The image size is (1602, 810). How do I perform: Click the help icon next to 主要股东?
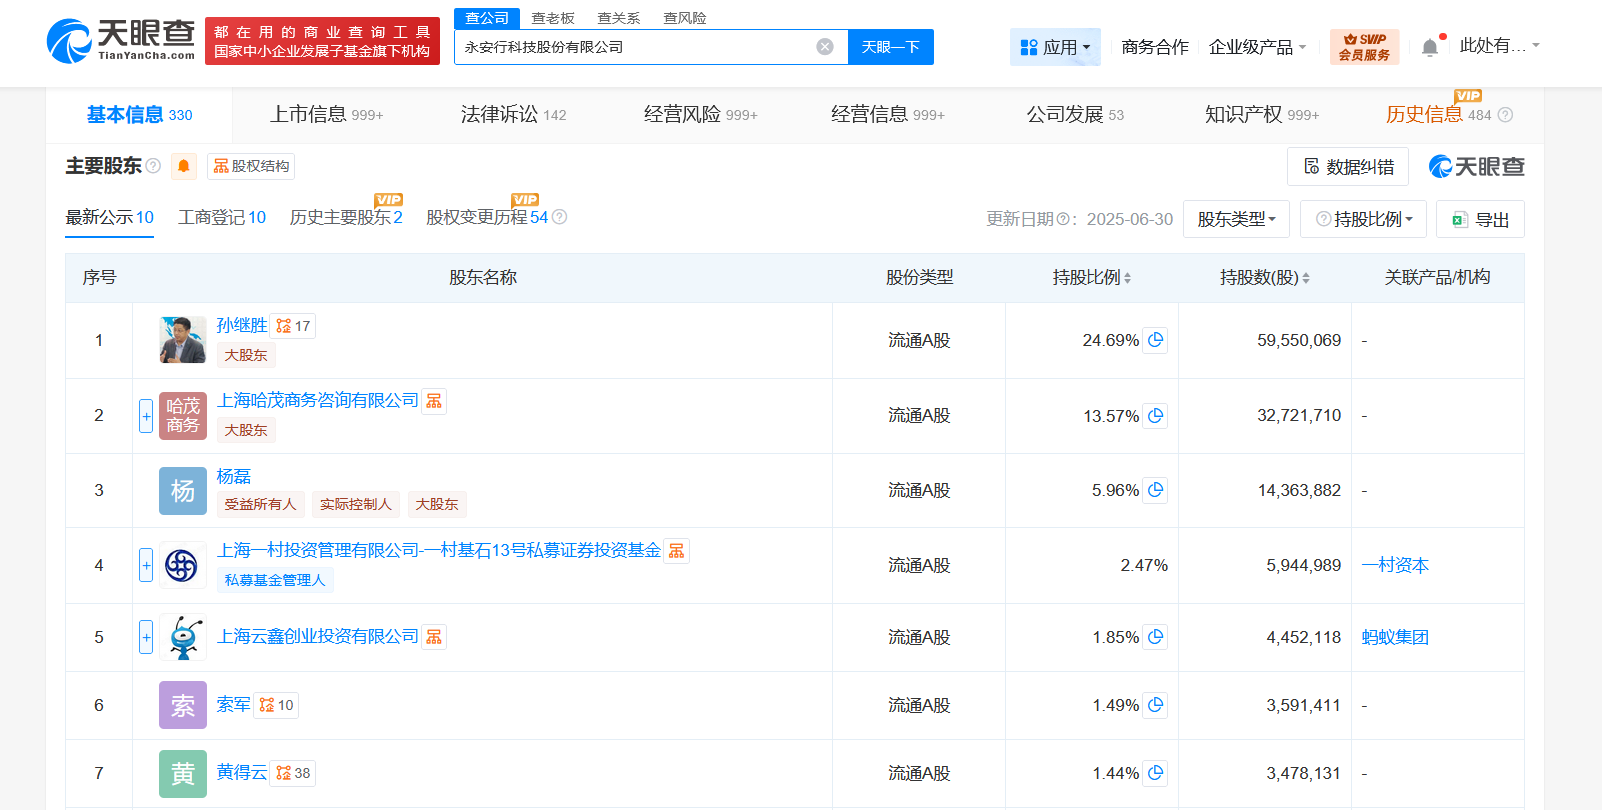[153, 166]
